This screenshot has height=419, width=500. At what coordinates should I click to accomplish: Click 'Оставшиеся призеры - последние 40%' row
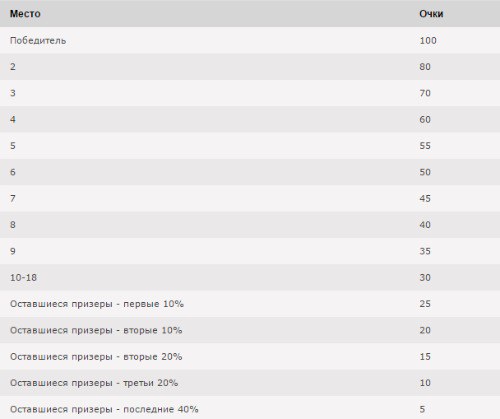(250, 408)
